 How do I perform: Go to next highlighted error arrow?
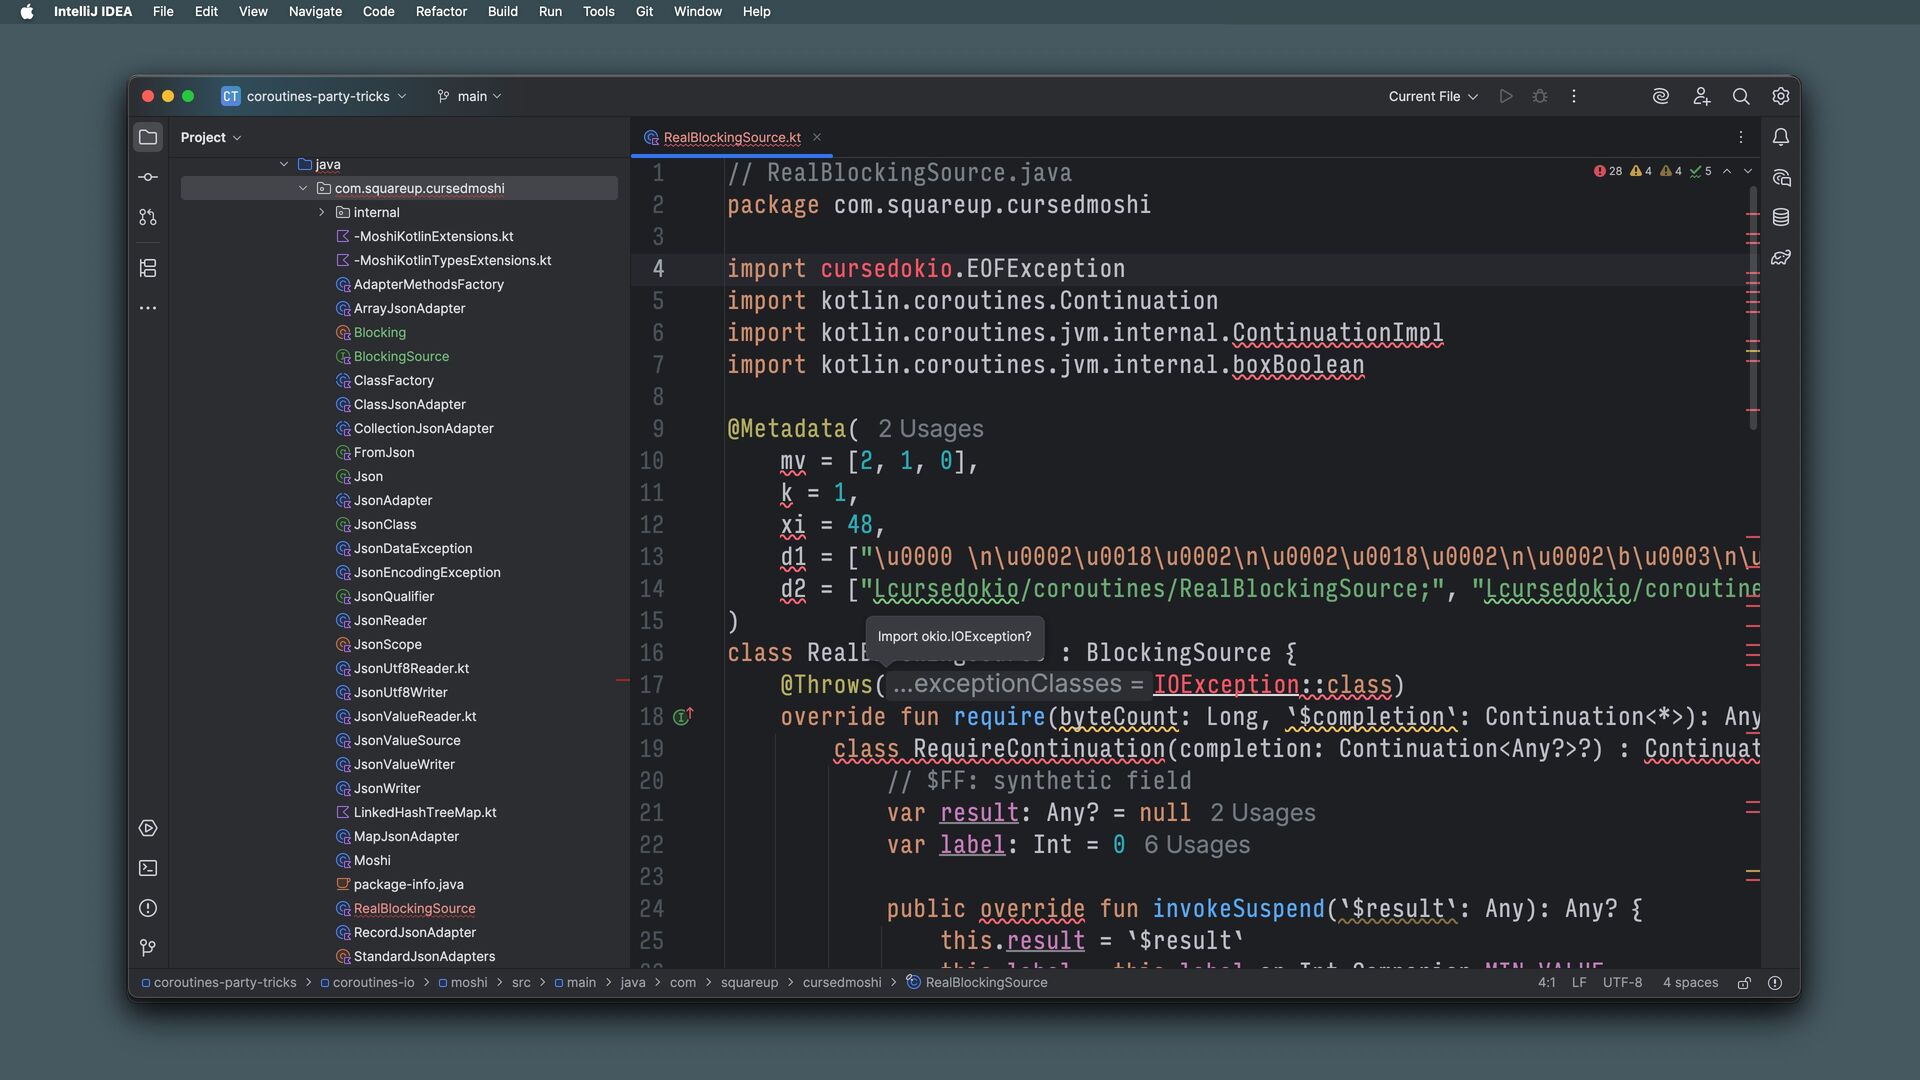coord(1748,171)
